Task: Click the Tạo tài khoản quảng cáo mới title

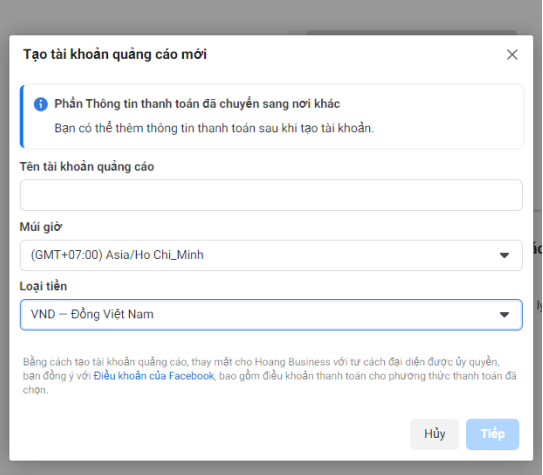Action: (115, 54)
